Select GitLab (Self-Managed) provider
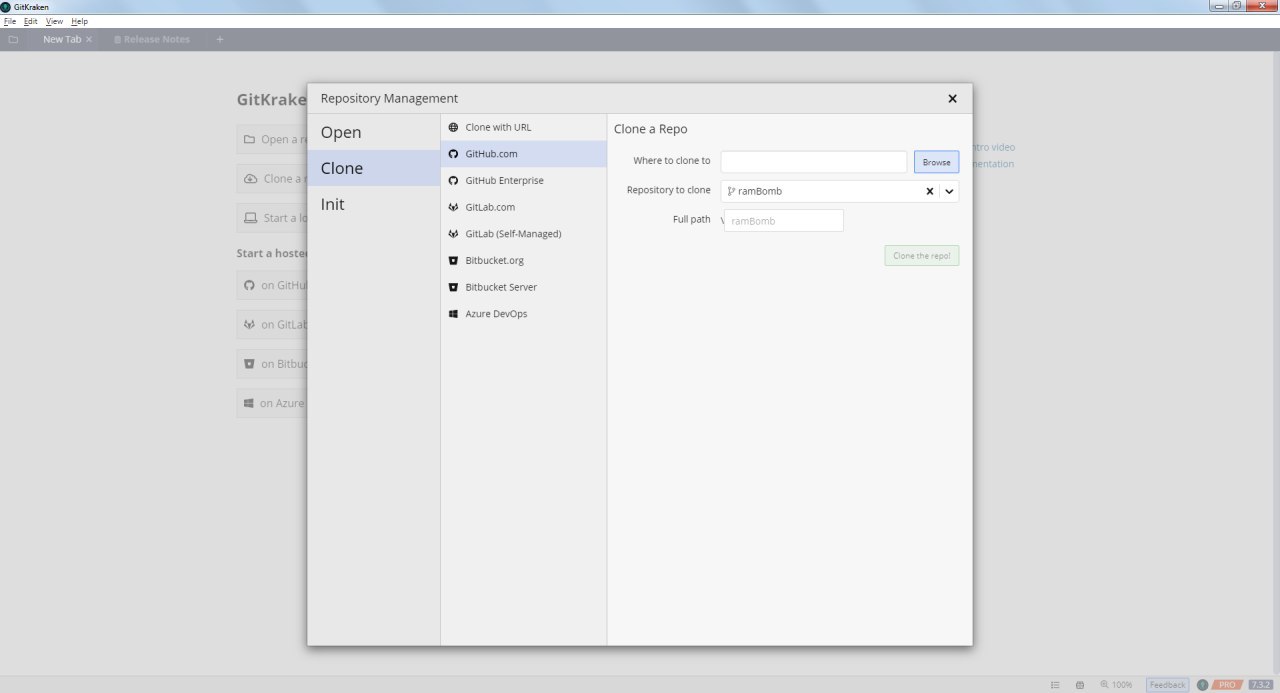Screen dimensions: 1280x693 (x=523, y=234)
